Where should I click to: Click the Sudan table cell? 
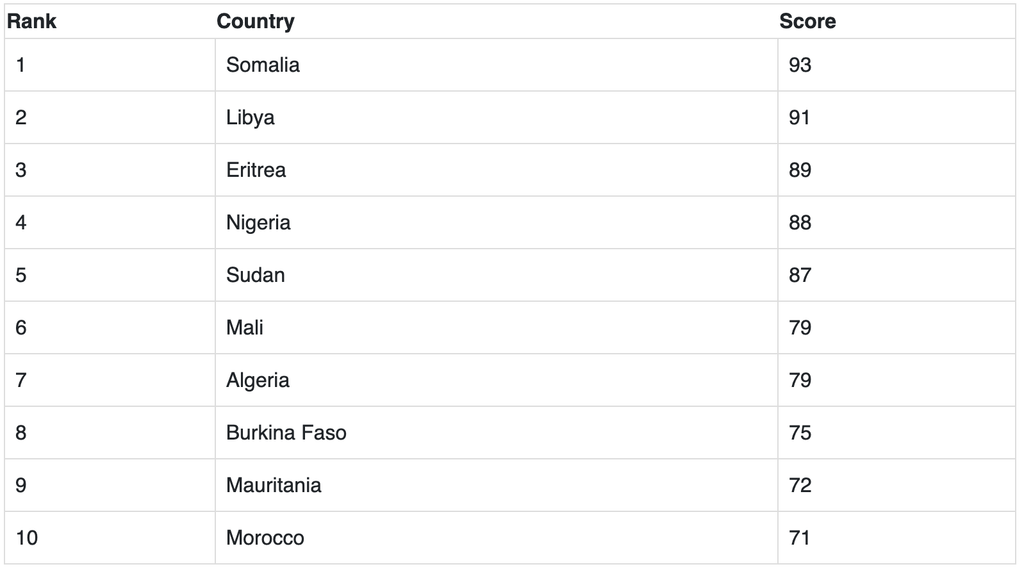(x=255, y=275)
